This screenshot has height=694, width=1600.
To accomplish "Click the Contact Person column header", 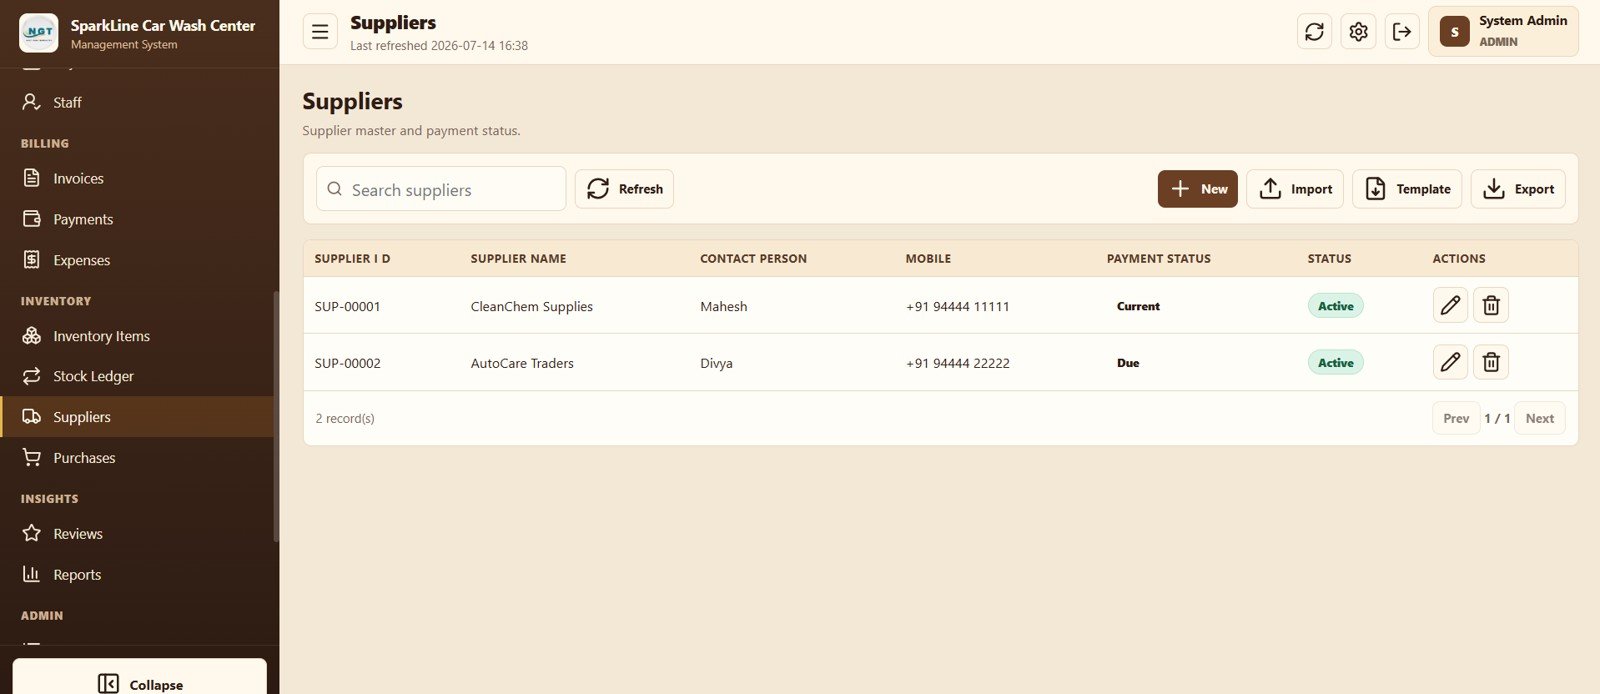I will coord(753,258).
